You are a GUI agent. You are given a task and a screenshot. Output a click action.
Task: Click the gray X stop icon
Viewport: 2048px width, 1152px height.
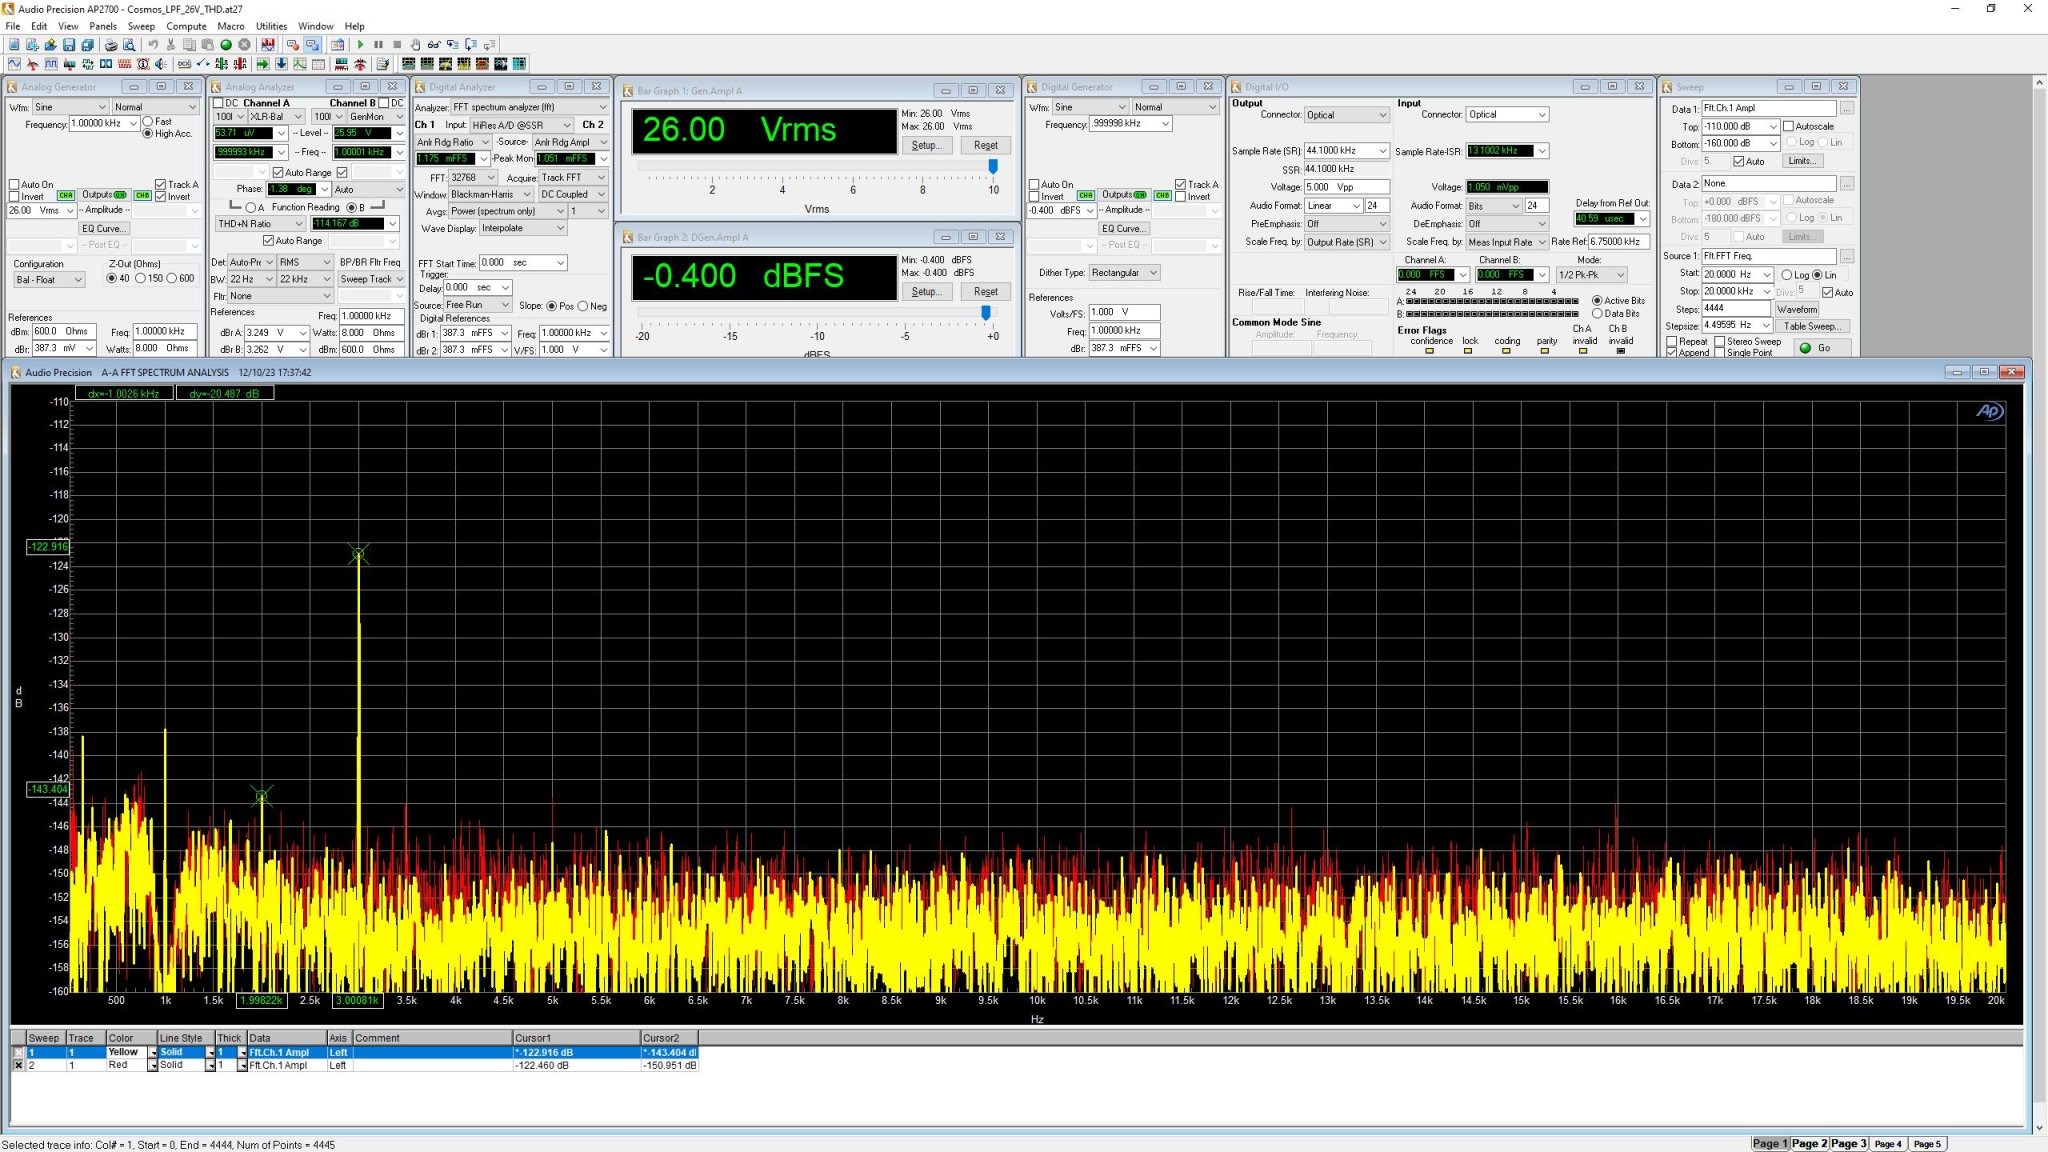244,45
